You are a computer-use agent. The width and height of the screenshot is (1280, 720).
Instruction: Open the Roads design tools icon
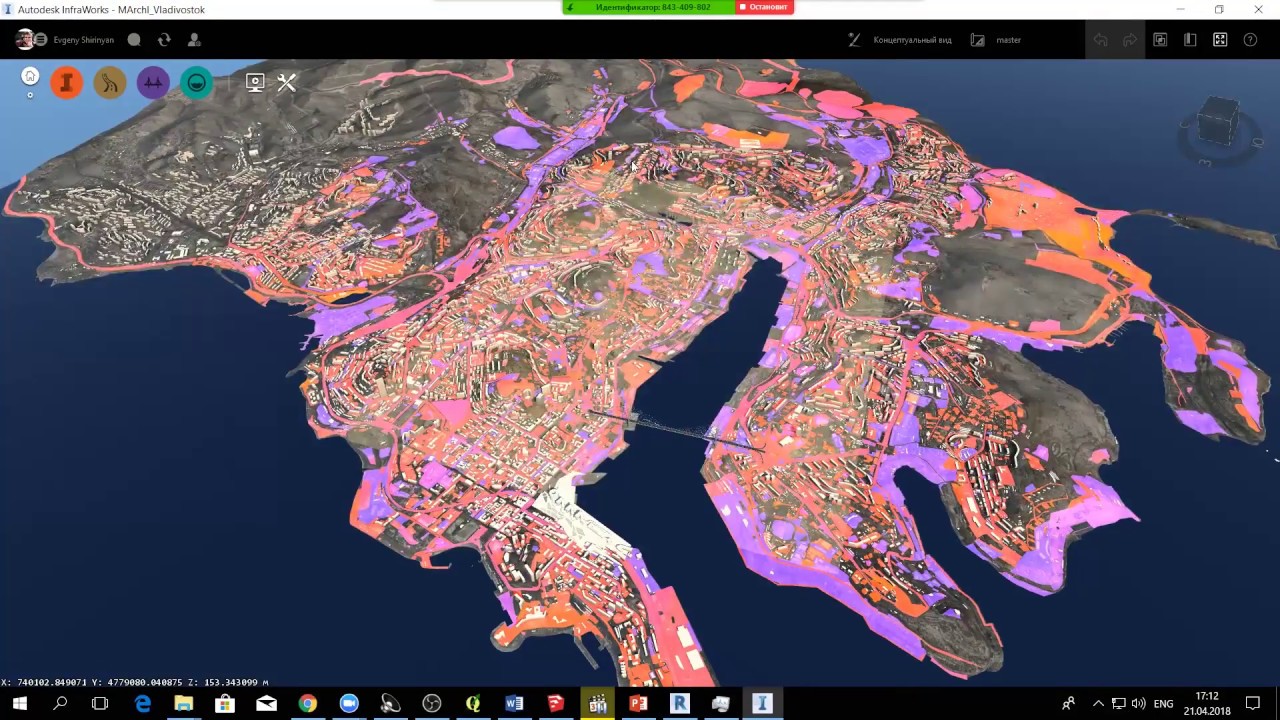(x=110, y=82)
